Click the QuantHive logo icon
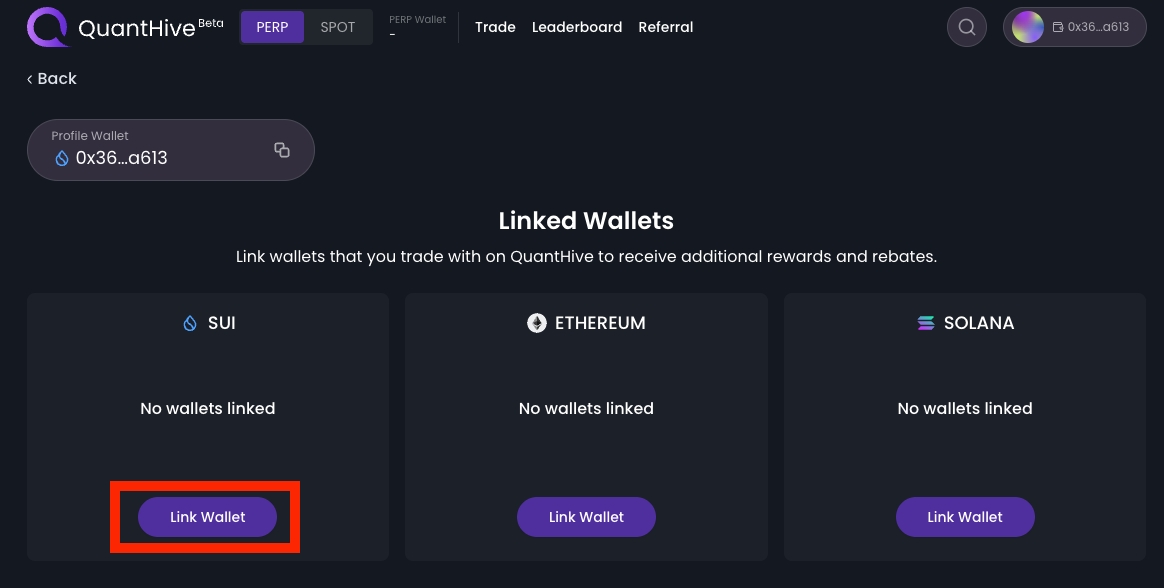Viewport: 1164px width, 588px height. 47,27
